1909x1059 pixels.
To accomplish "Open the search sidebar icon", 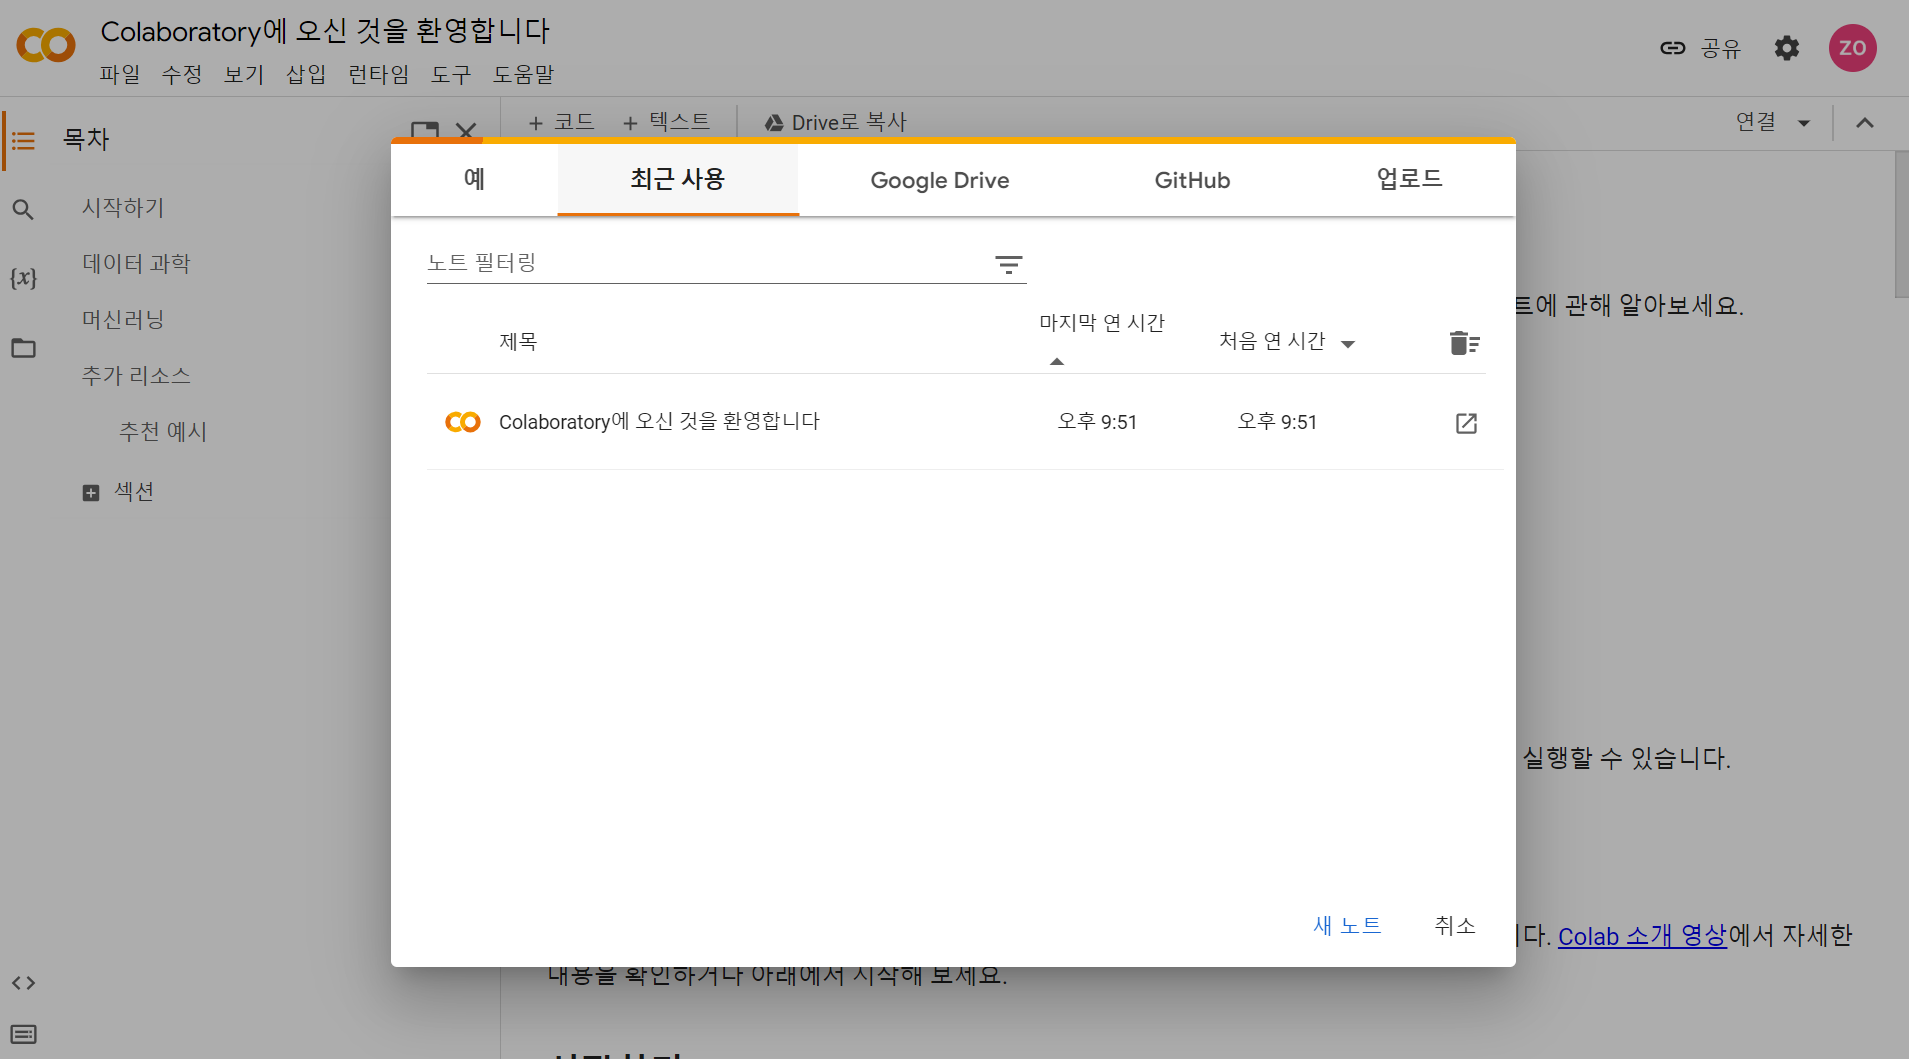I will pyautogui.click(x=23, y=210).
